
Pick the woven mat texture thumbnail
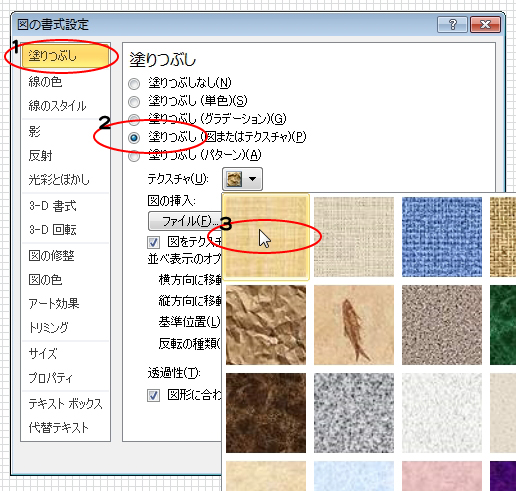[503, 237]
